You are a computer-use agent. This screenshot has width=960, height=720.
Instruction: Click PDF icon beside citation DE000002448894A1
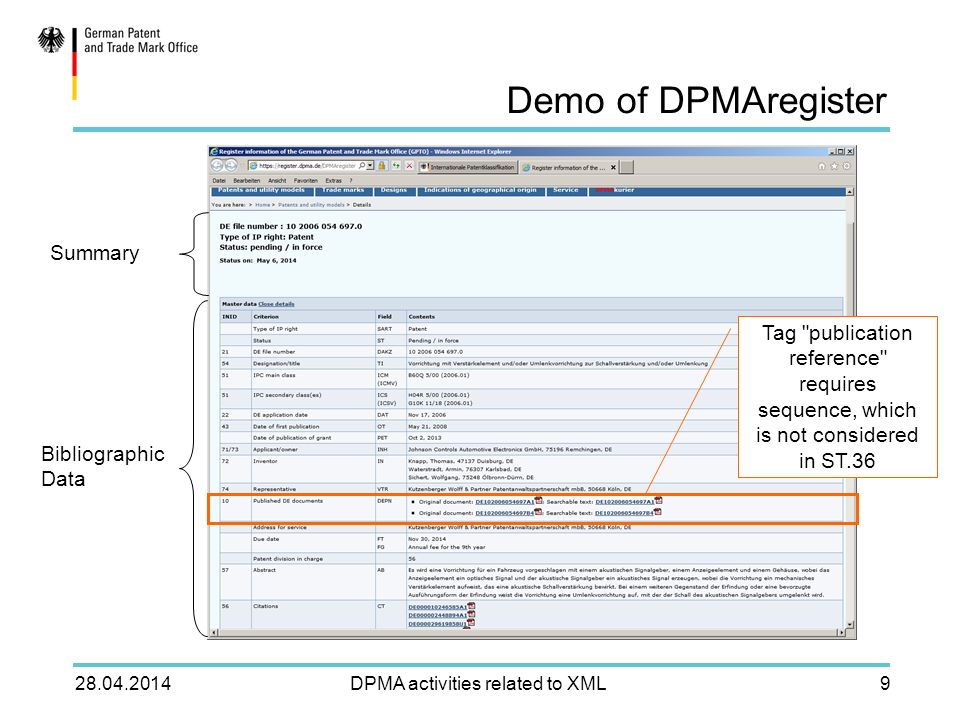pyautogui.click(x=471, y=615)
